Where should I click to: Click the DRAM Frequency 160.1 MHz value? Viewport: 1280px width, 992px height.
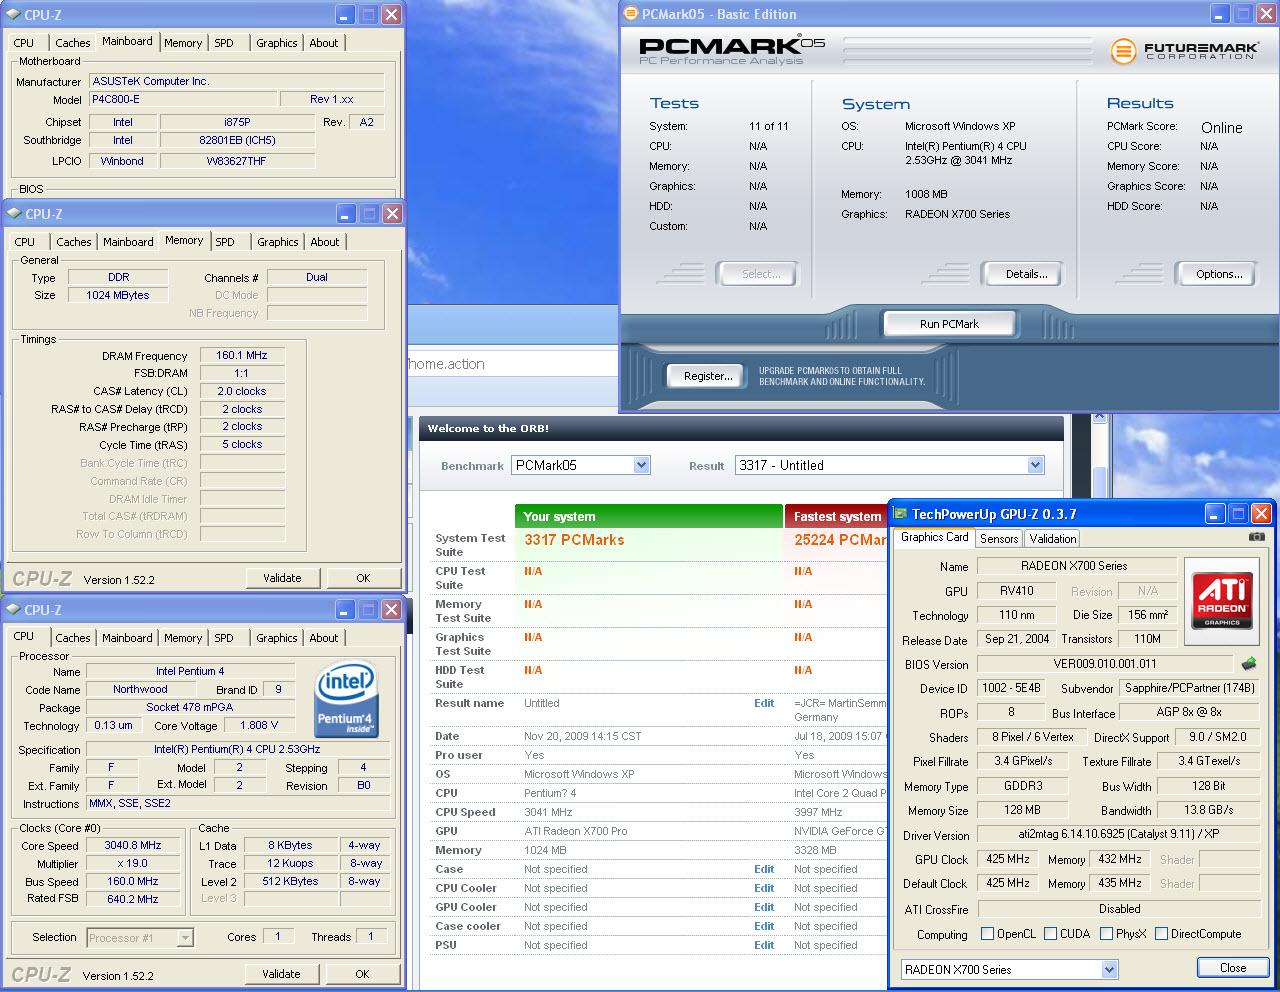[x=242, y=355]
